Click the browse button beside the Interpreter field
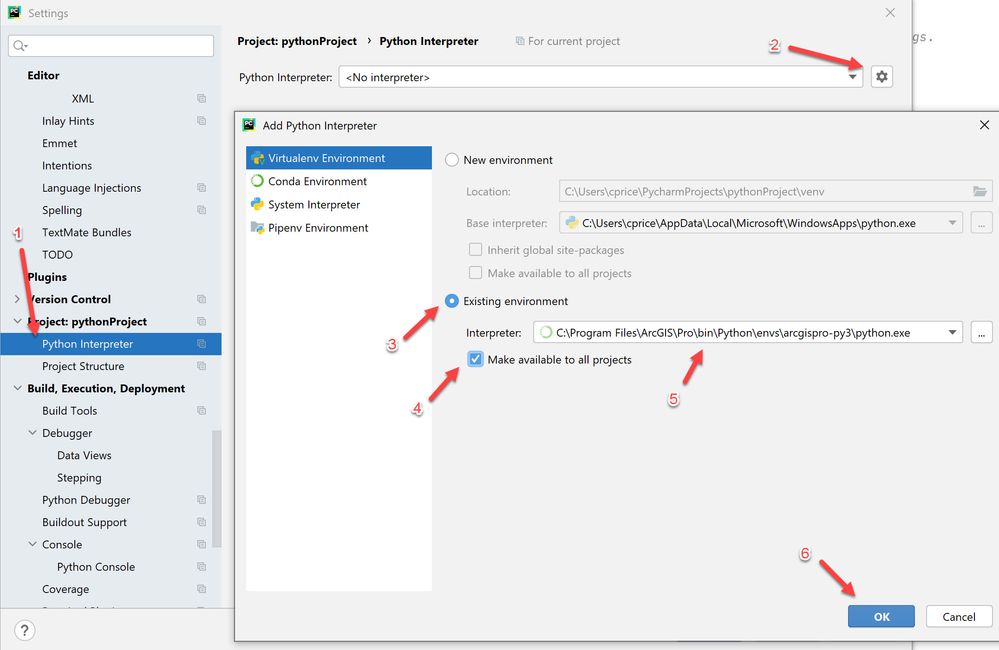 pos(981,332)
